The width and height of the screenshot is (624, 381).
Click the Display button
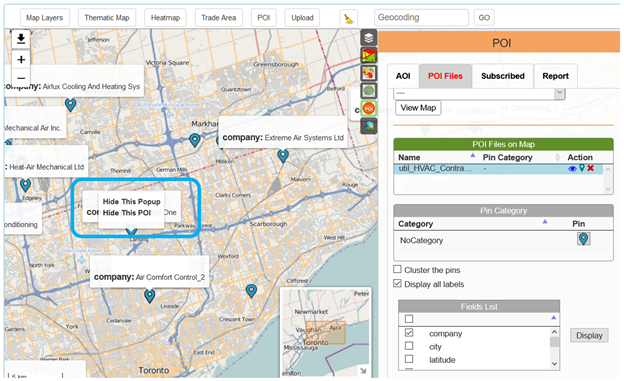pos(589,336)
